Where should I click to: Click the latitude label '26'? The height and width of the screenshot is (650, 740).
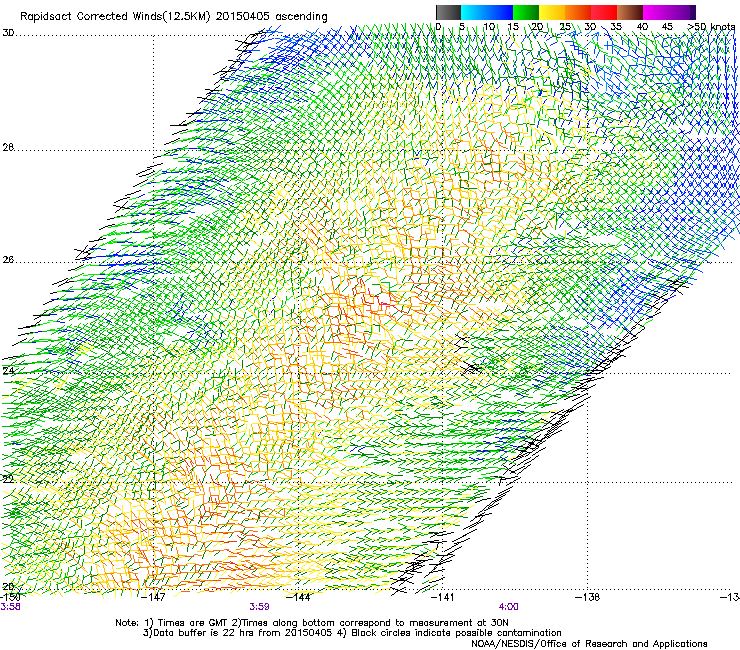pos(8,260)
